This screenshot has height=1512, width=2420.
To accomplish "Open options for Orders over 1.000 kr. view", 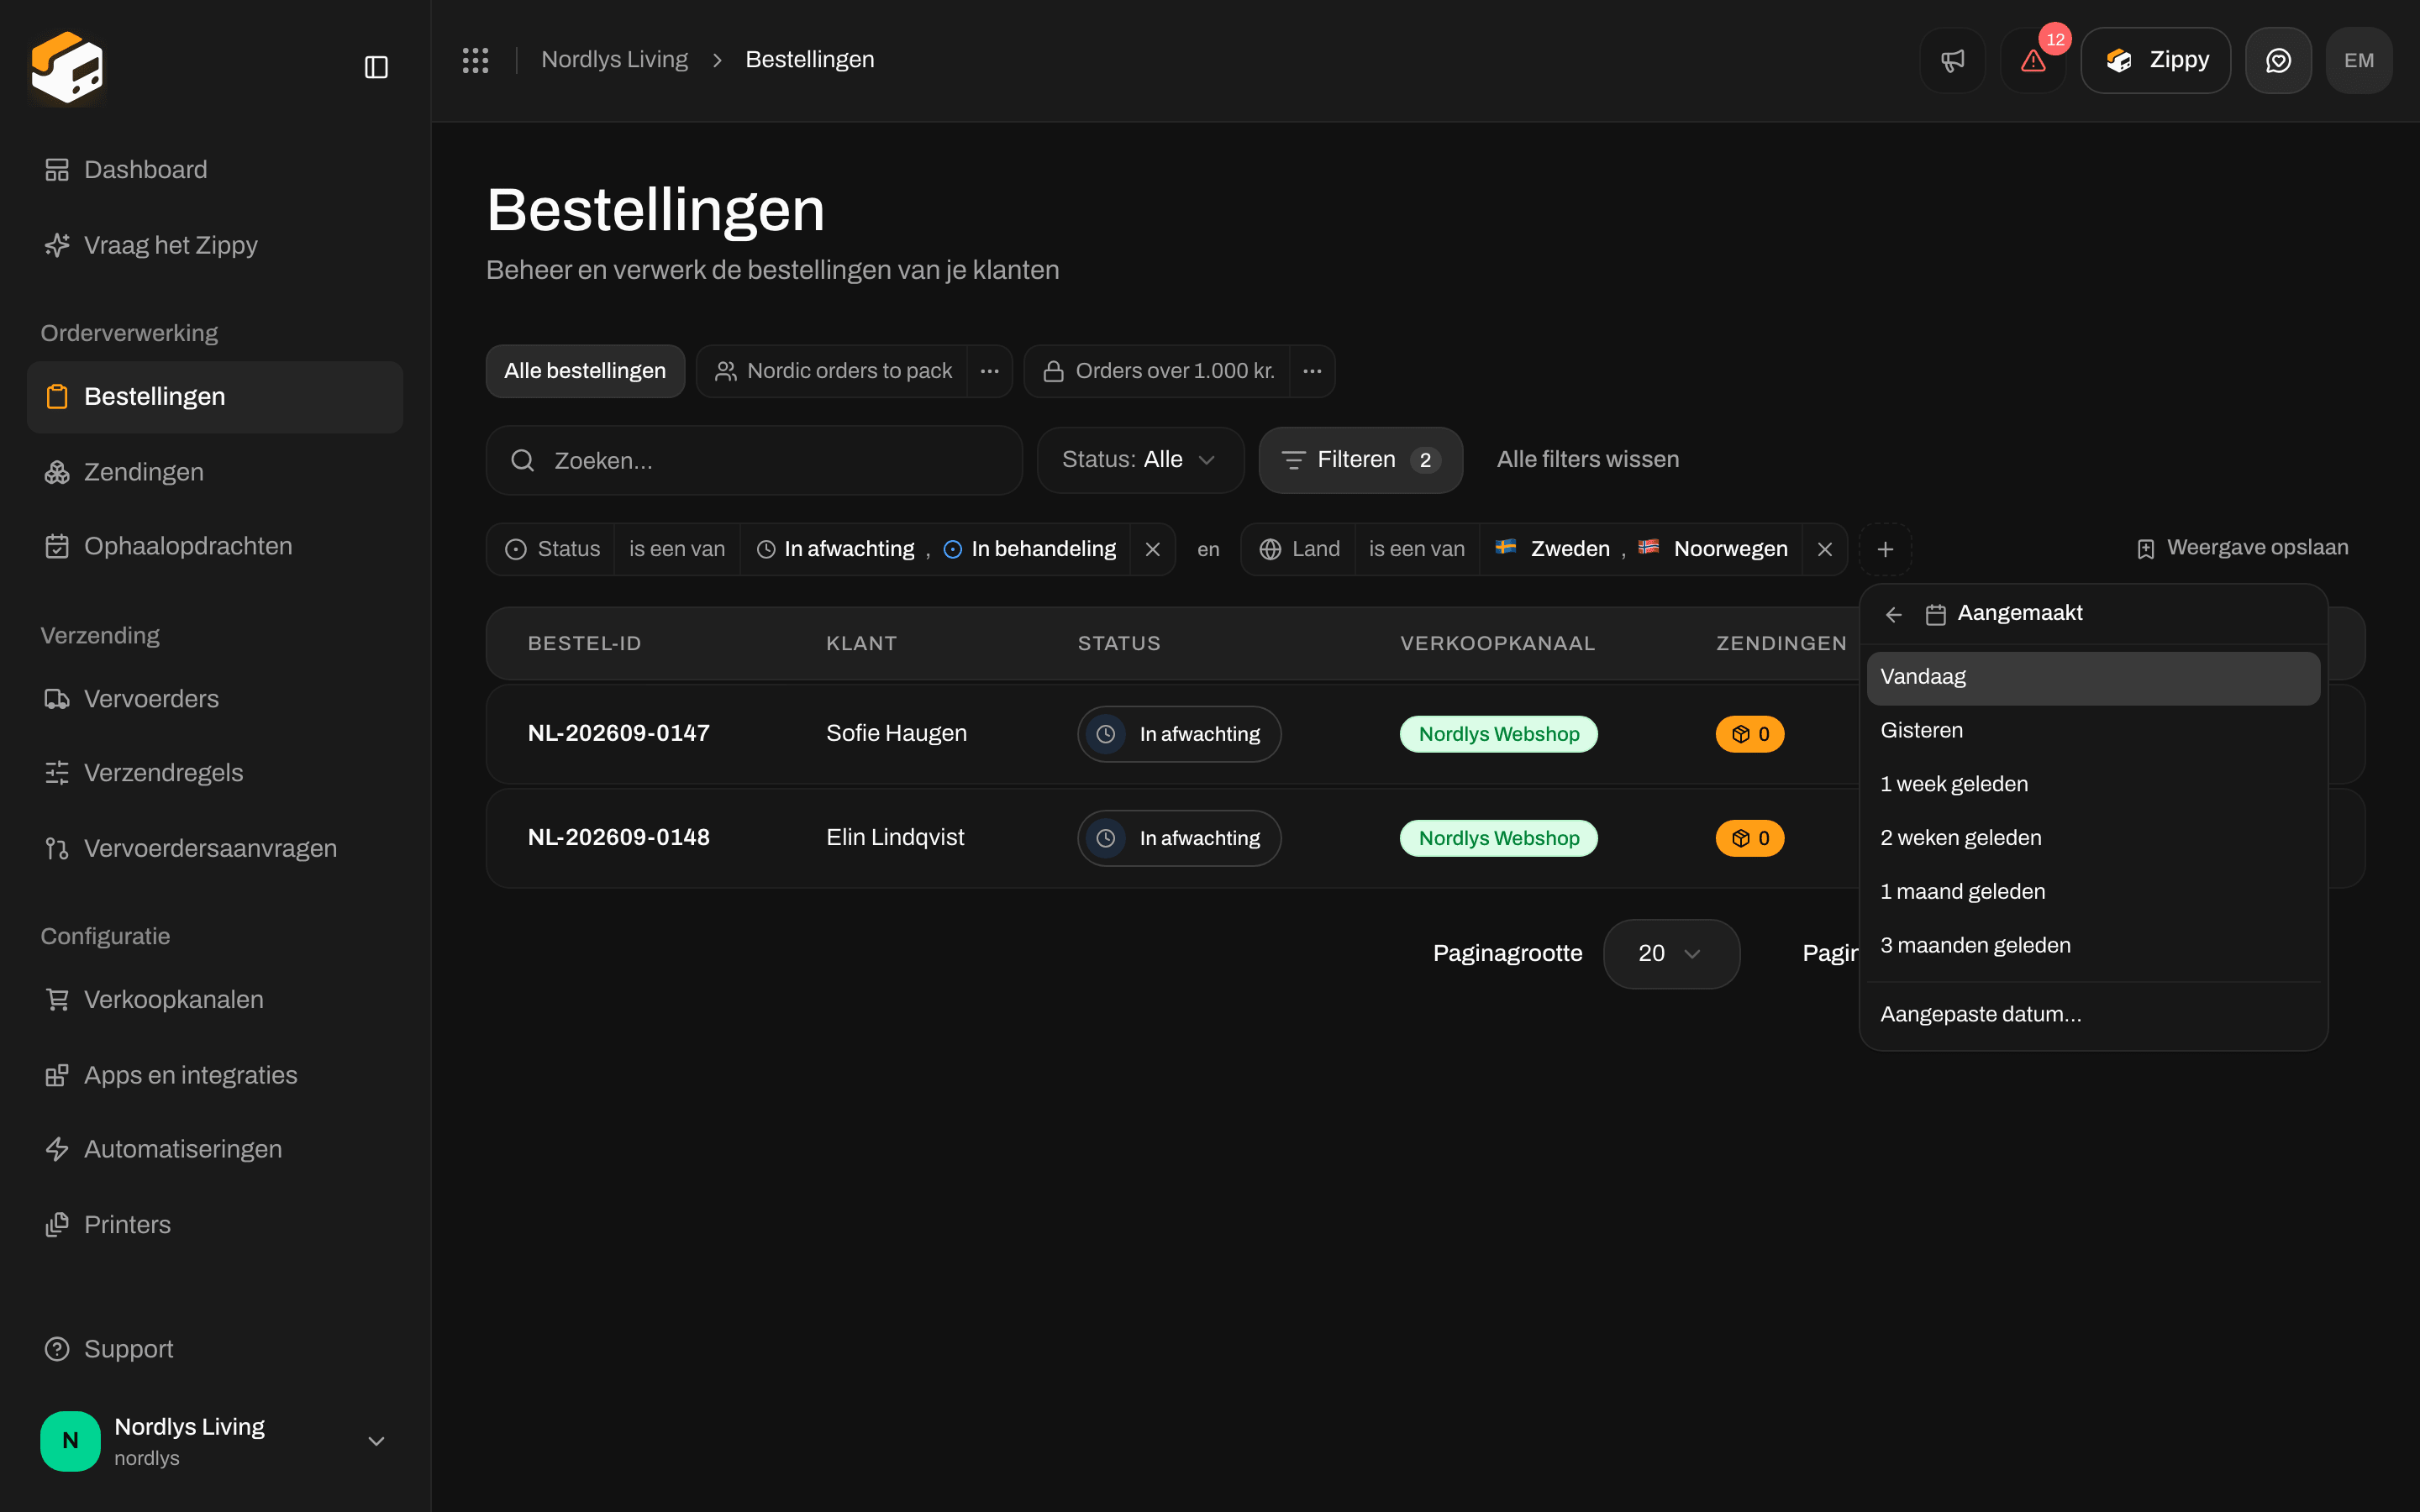I will [x=1312, y=371].
